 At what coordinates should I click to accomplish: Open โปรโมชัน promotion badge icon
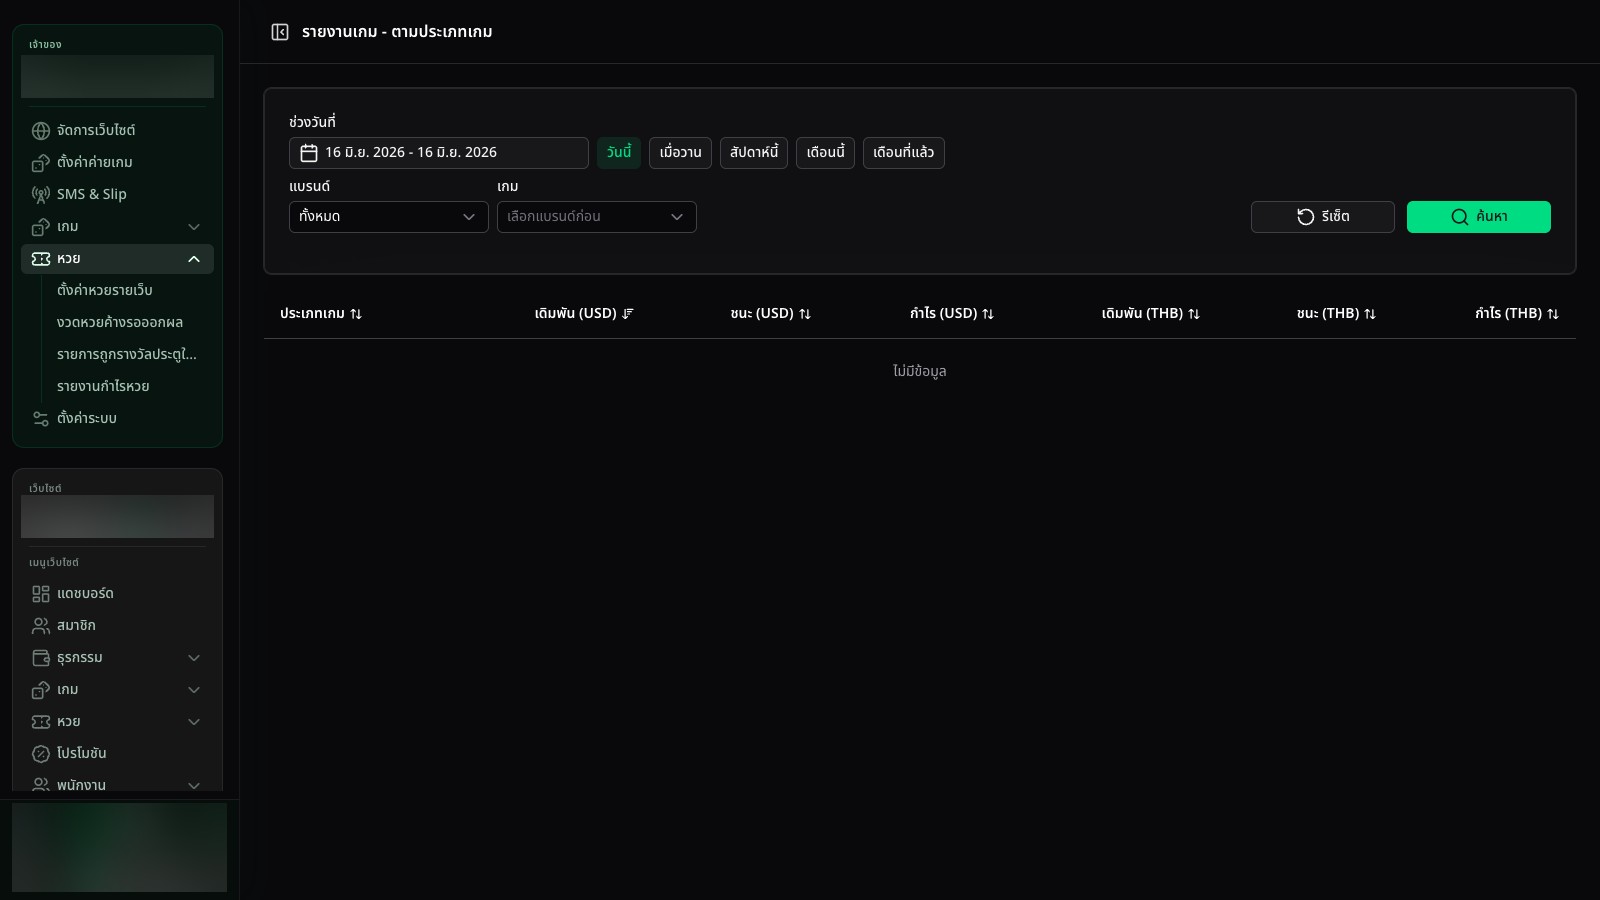pyautogui.click(x=41, y=754)
